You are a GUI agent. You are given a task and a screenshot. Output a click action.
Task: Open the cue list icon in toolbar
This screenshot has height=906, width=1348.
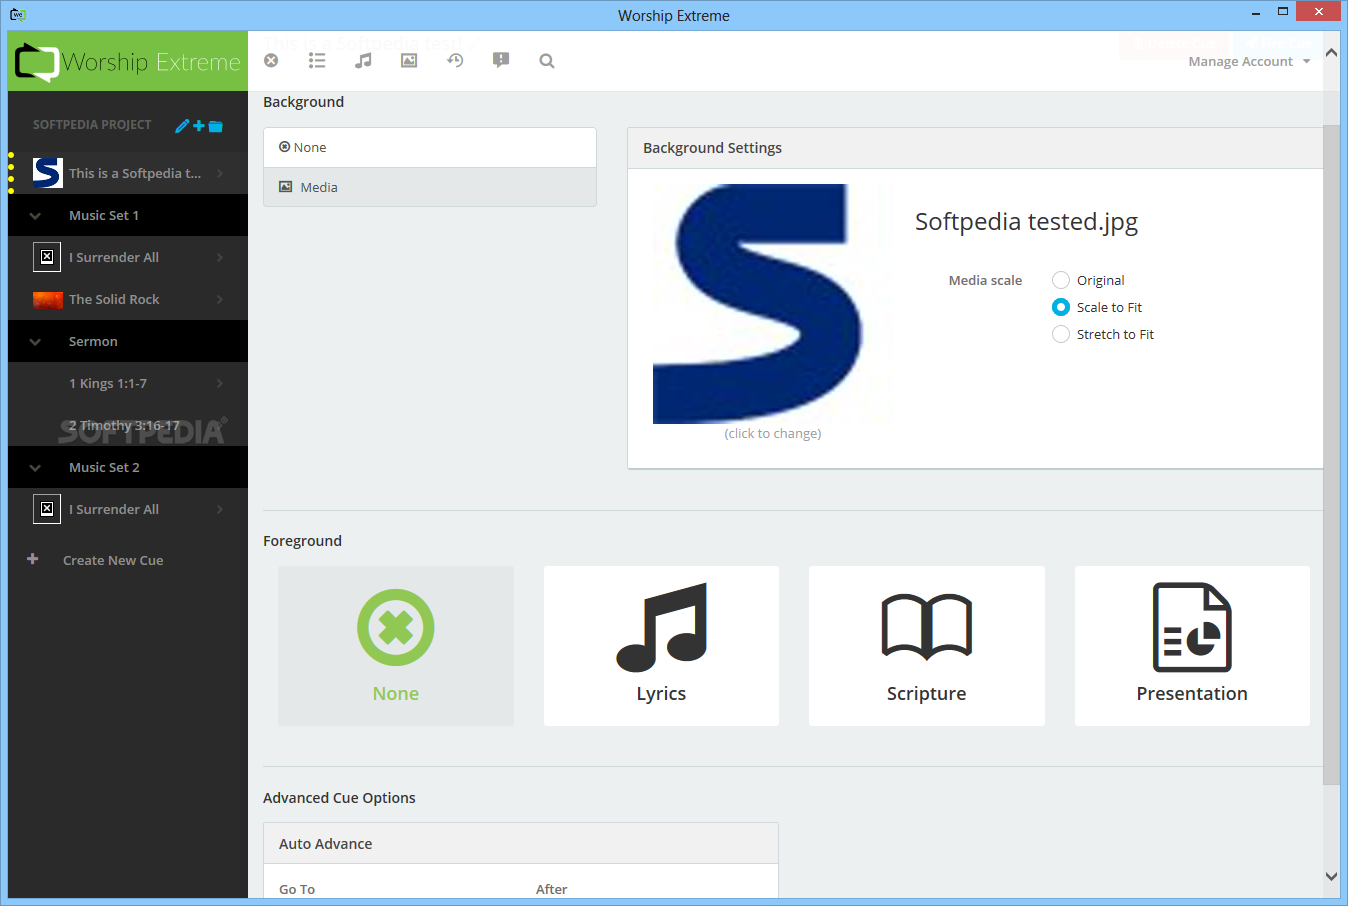(x=317, y=61)
